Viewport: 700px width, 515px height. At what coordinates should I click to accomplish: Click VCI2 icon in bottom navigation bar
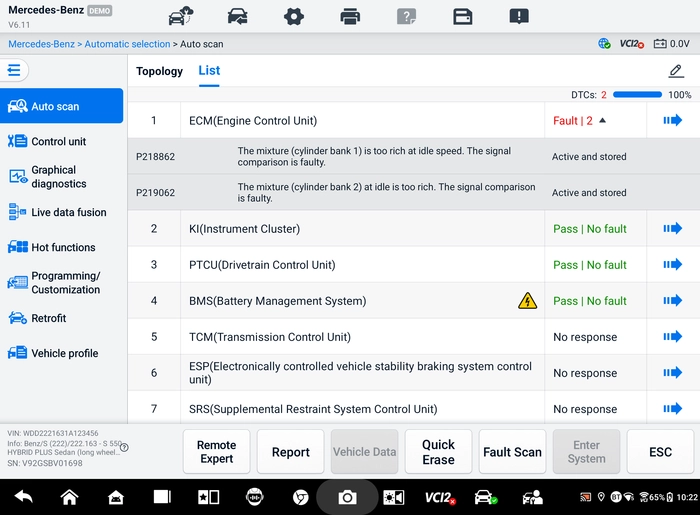pos(440,497)
